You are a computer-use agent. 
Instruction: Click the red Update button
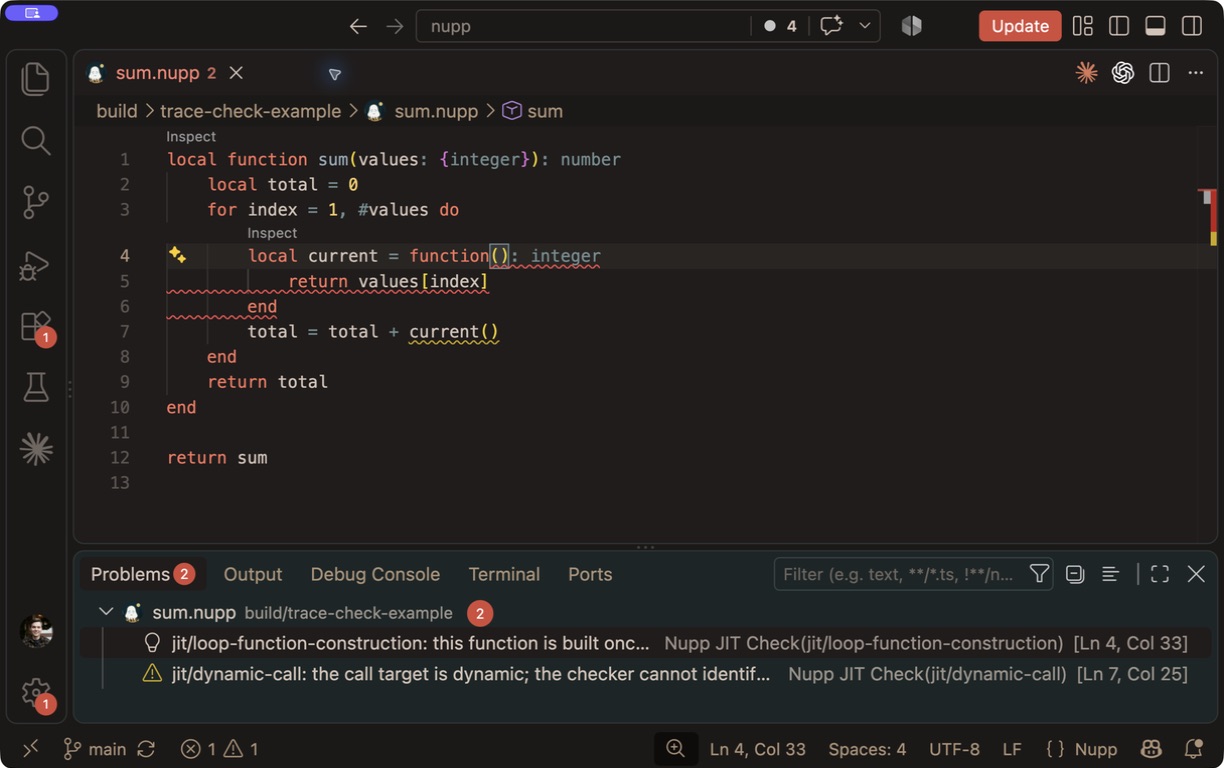click(x=1020, y=26)
